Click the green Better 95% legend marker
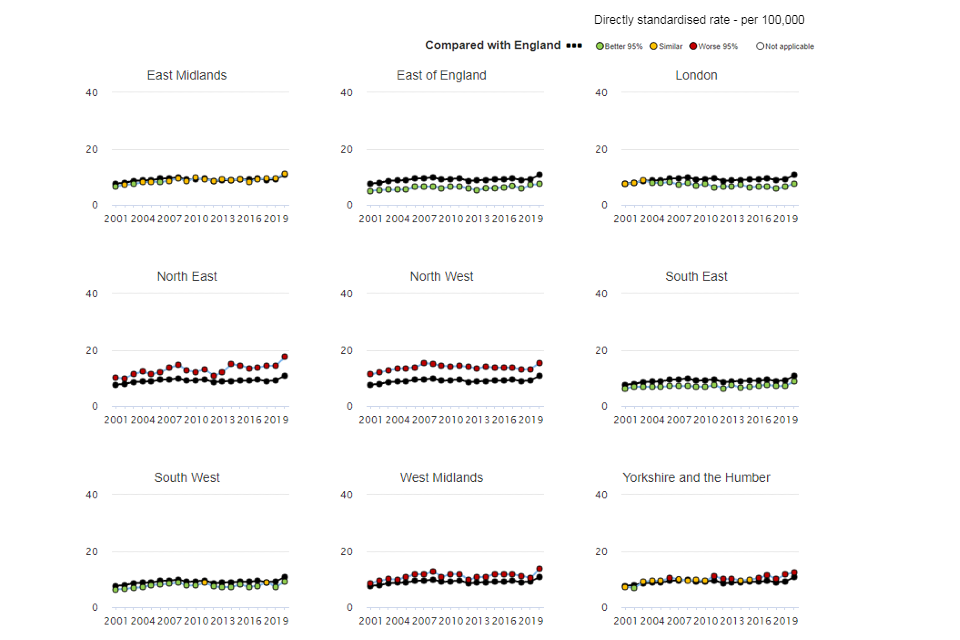The height and width of the screenshot is (640, 960). (x=600, y=46)
